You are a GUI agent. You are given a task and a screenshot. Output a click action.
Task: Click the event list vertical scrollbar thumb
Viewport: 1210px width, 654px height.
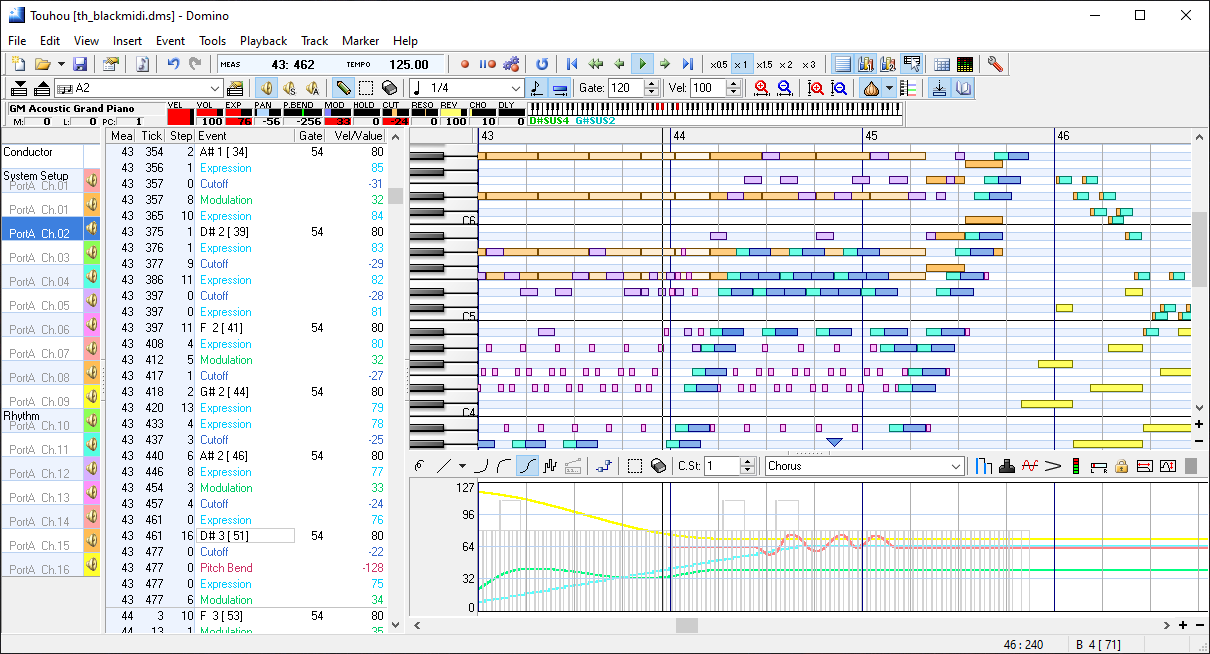[x=396, y=195]
